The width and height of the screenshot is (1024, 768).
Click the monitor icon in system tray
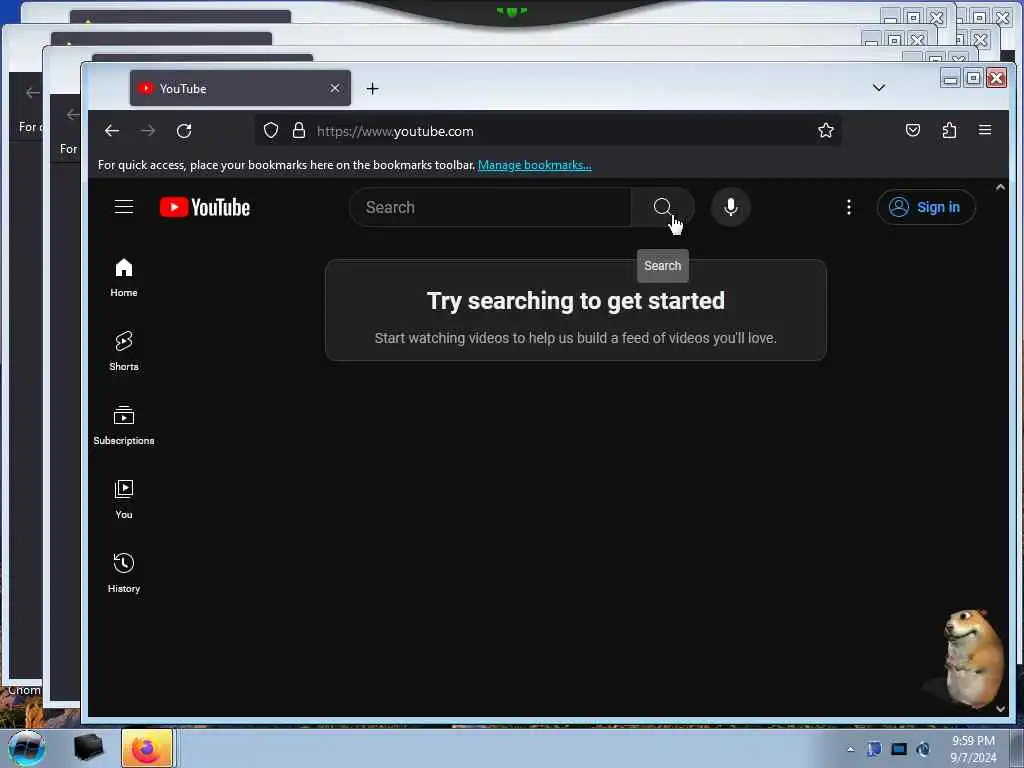click(x=899, y=749)
